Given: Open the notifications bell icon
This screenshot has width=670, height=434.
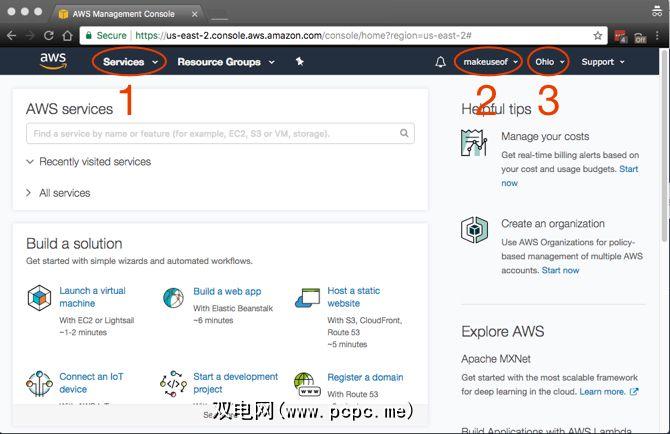Looking at the screenshot, I should tap(441, 62).
